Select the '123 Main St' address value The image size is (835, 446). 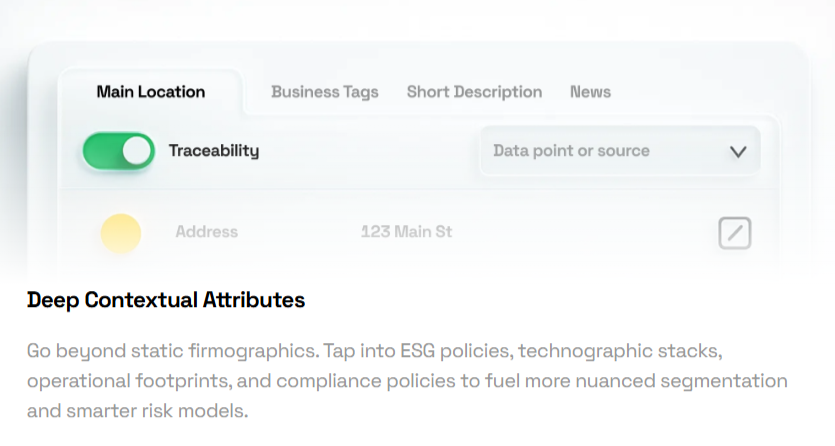point(406,232)
